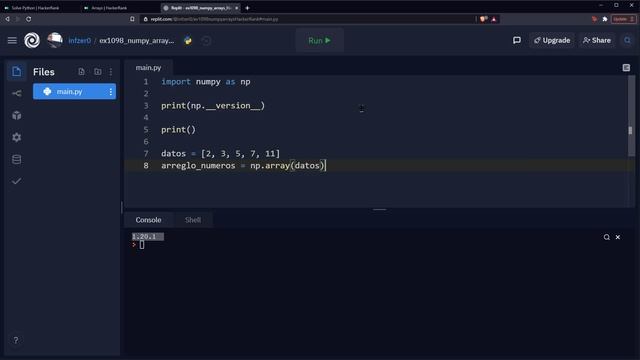Clear the console with X icon

618,237
